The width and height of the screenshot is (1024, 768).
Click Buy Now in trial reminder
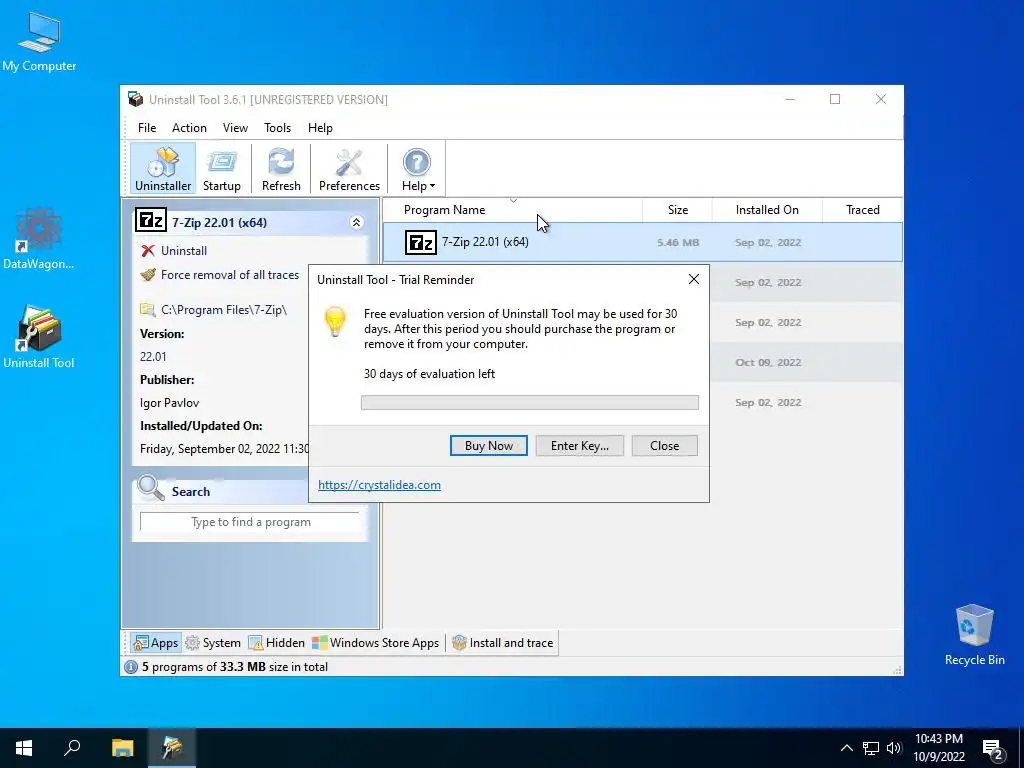click(488, 445)
